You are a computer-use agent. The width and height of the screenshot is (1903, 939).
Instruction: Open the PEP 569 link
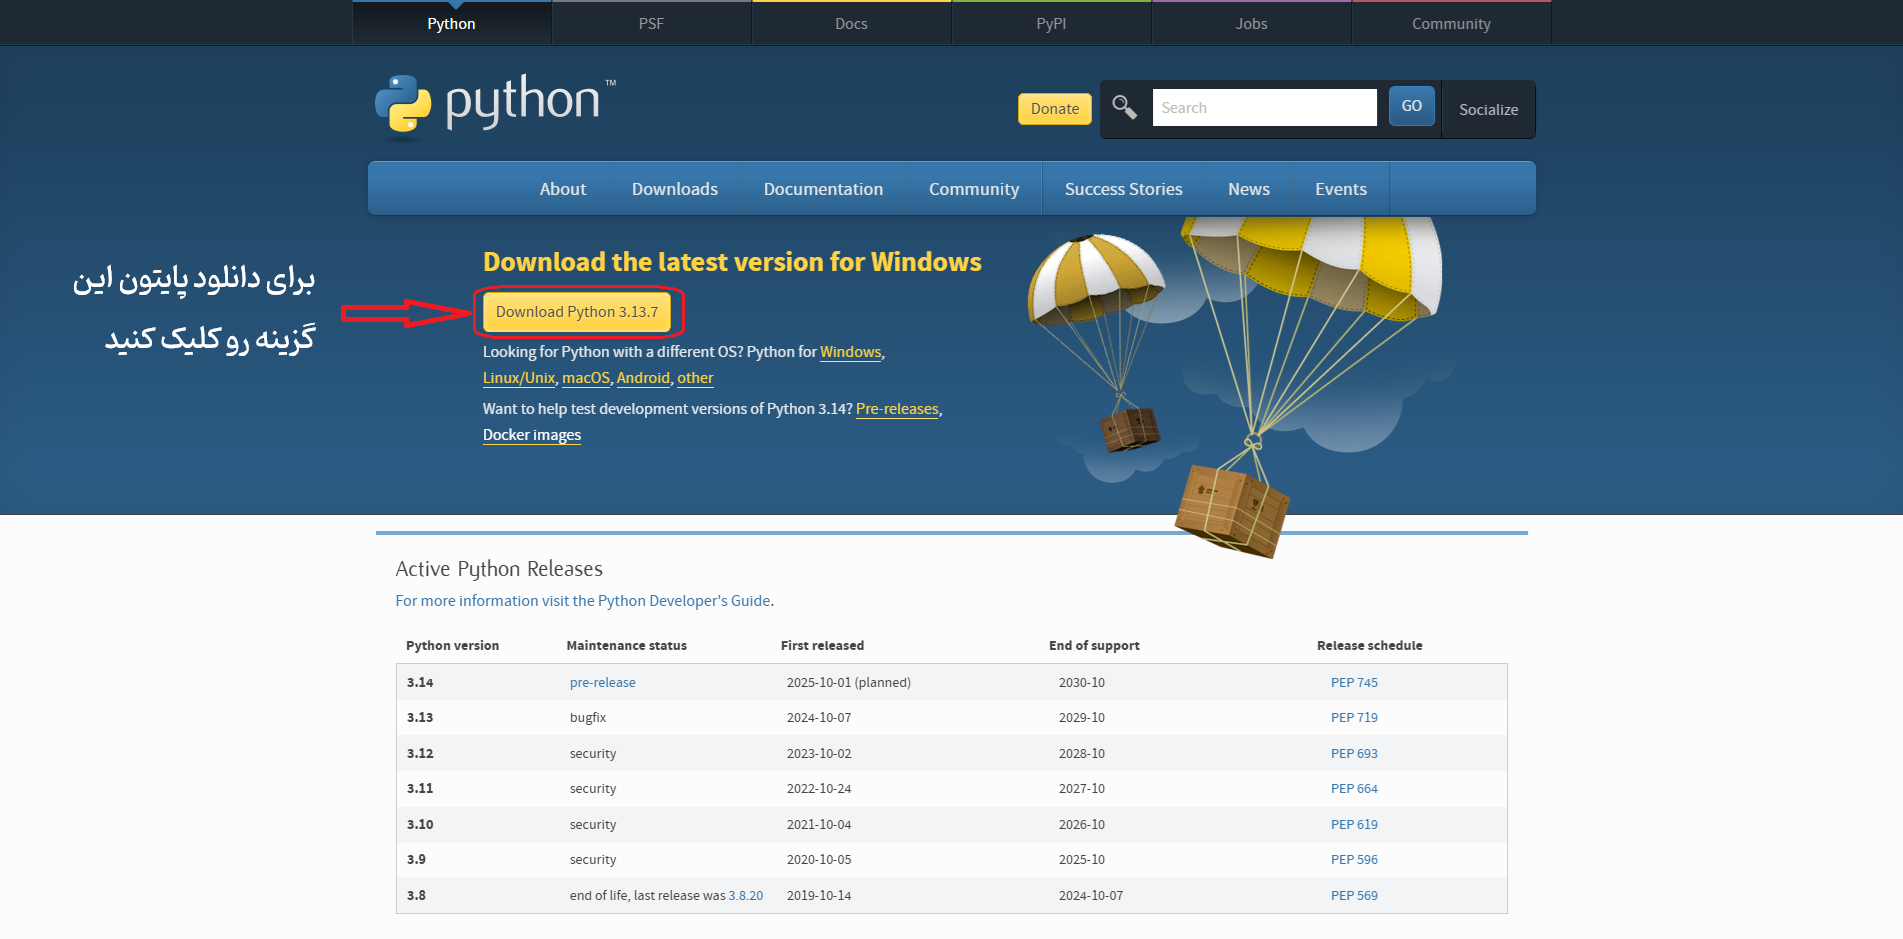coord(1354,895)
